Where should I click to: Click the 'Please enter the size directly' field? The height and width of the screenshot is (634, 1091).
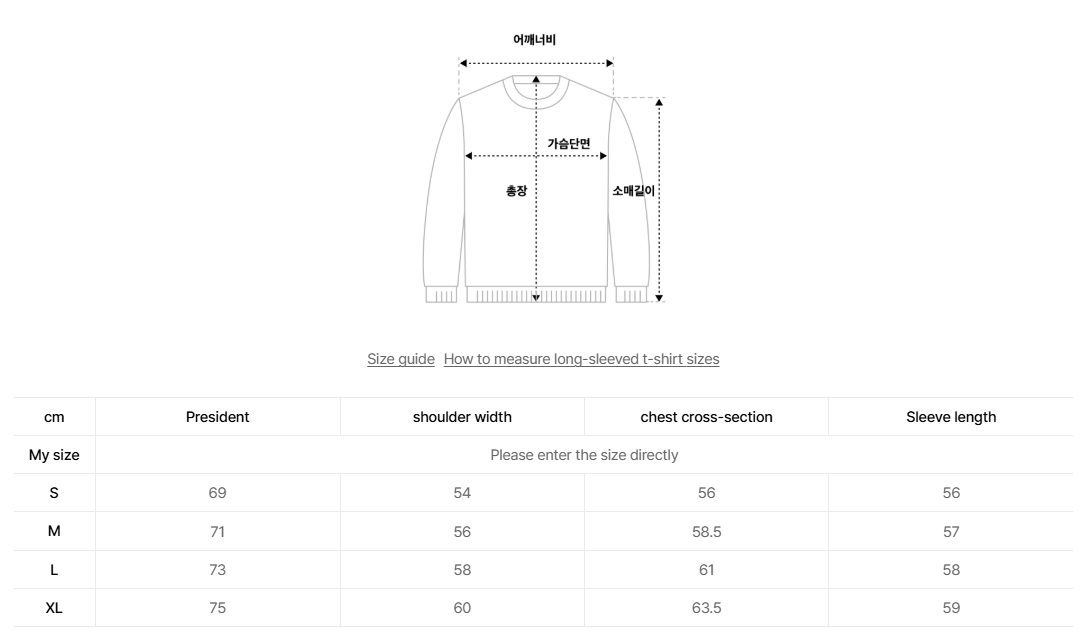point(584,455)
